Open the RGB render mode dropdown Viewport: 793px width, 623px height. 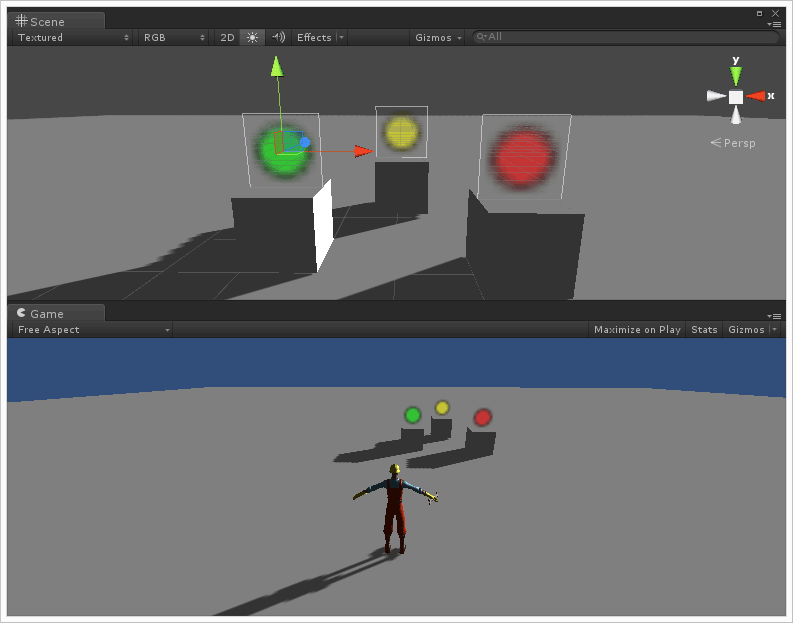pyautogui.click(x=174, y=37)
